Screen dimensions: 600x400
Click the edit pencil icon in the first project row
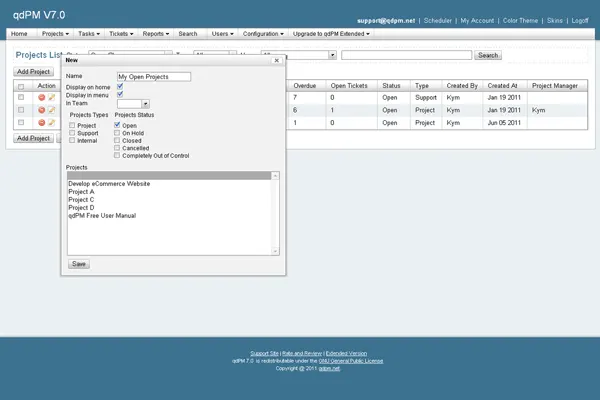51,97
